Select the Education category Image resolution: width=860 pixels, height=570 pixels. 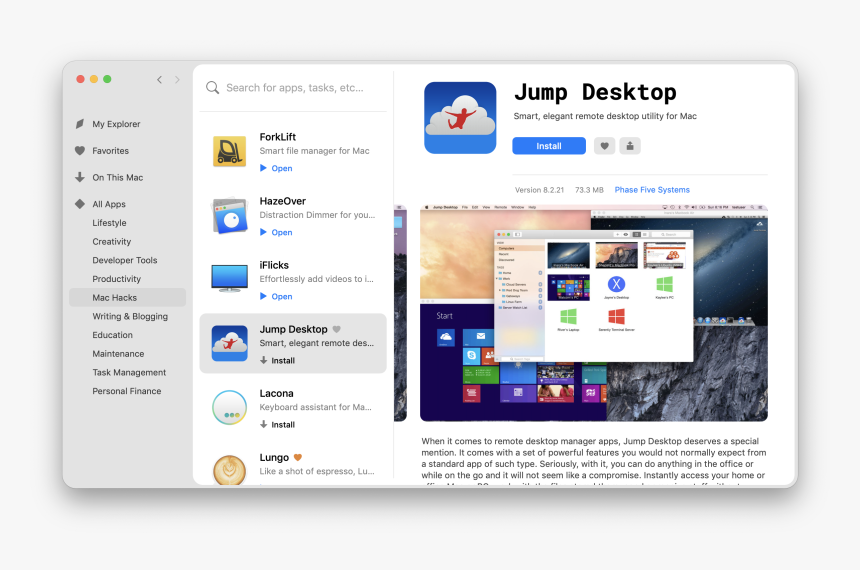coord(112,335)
